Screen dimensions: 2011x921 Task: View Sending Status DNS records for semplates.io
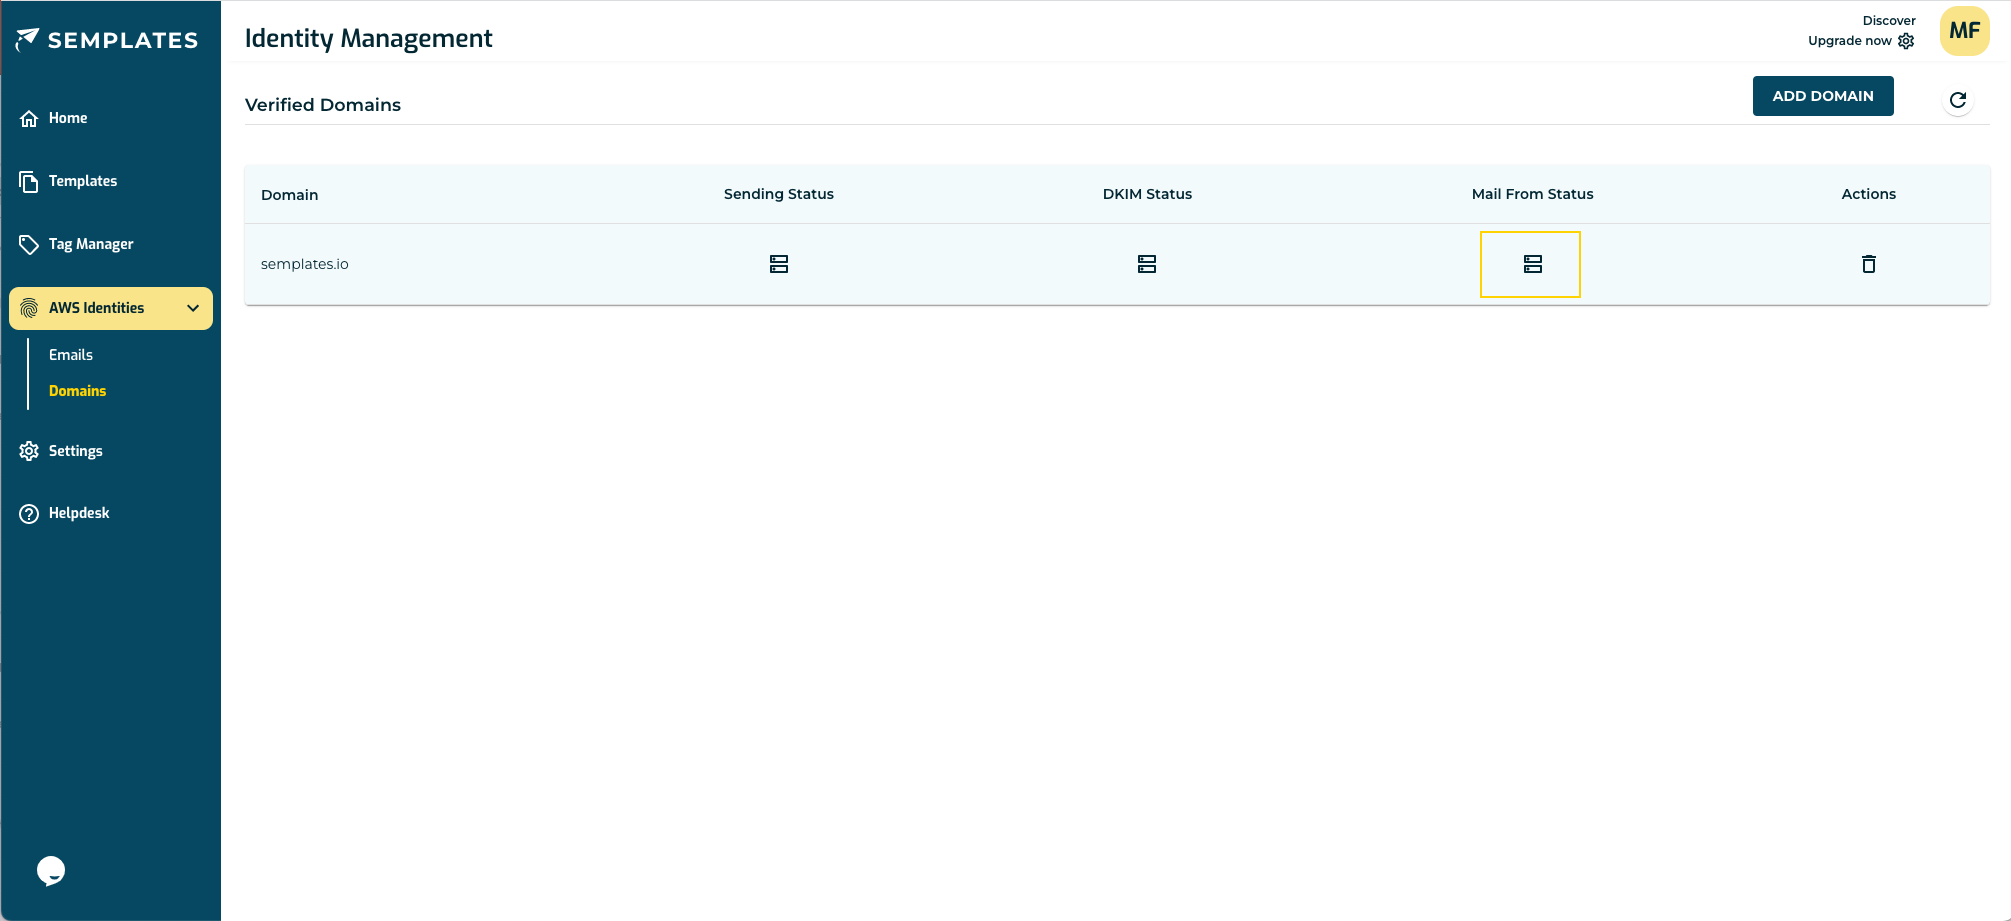point(779,264)
